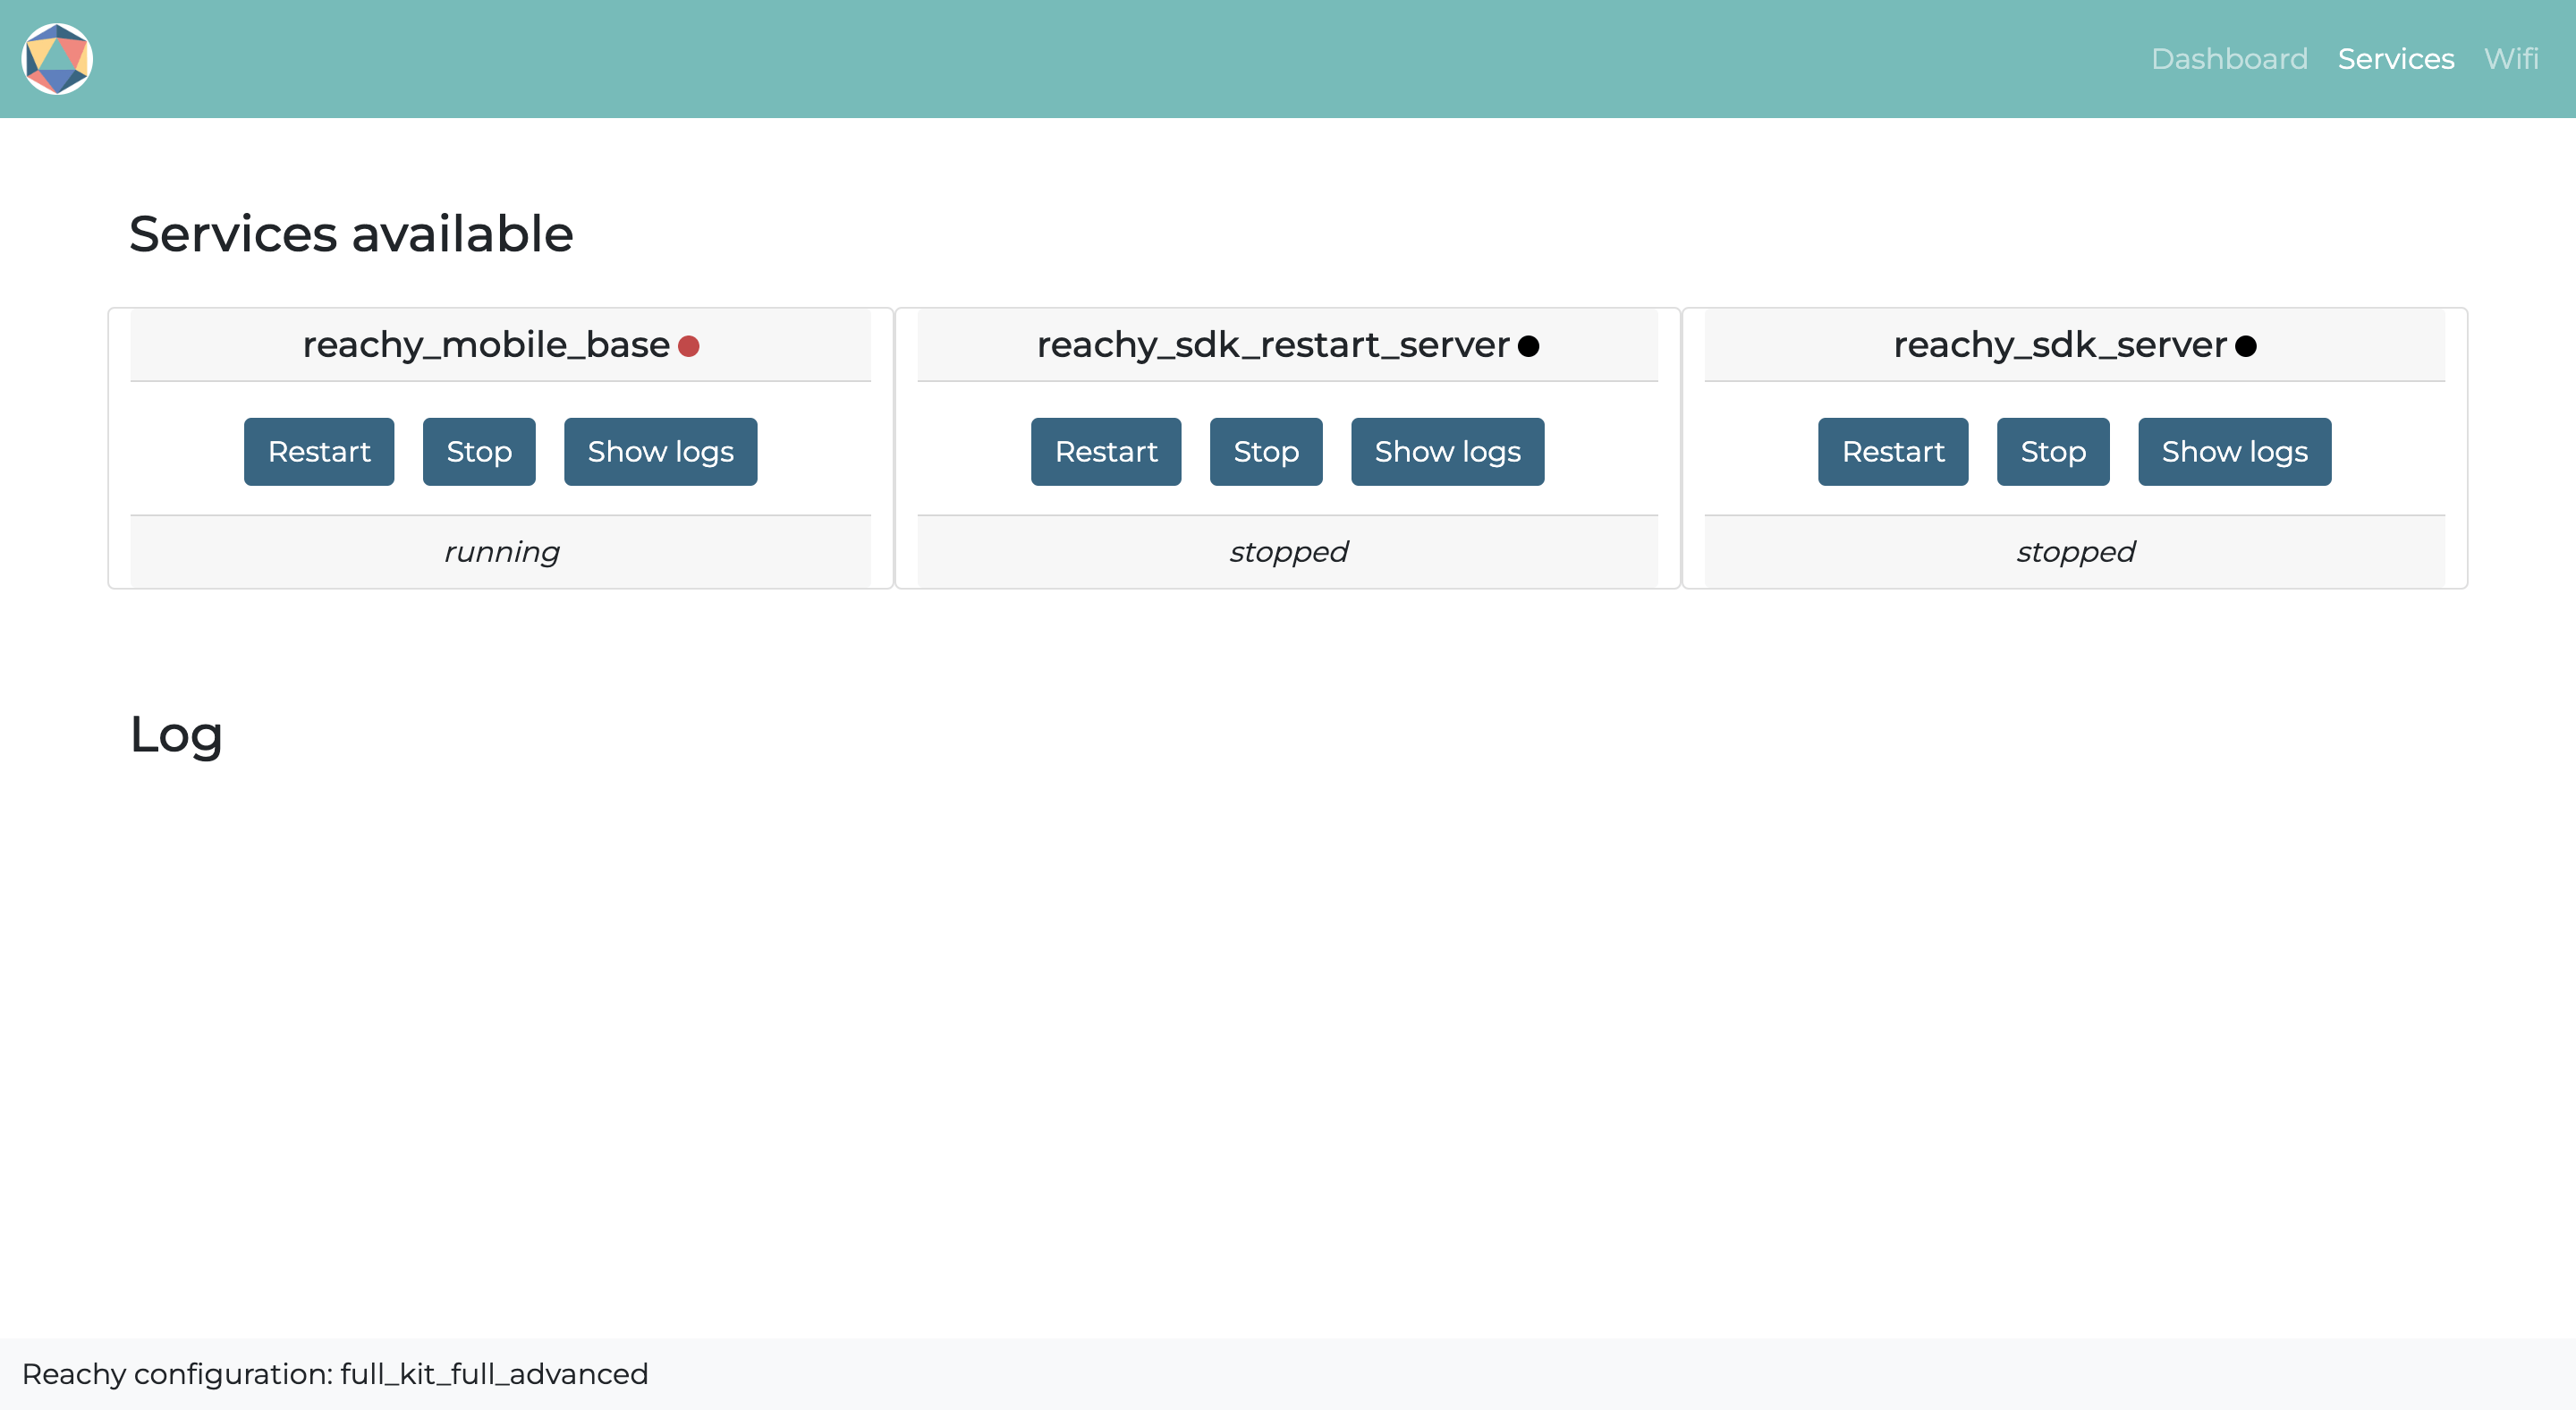This screenshot has height=1410, width=2576.
Task: Show logs for reachy_mobile_base service
Action: point(659,452)
